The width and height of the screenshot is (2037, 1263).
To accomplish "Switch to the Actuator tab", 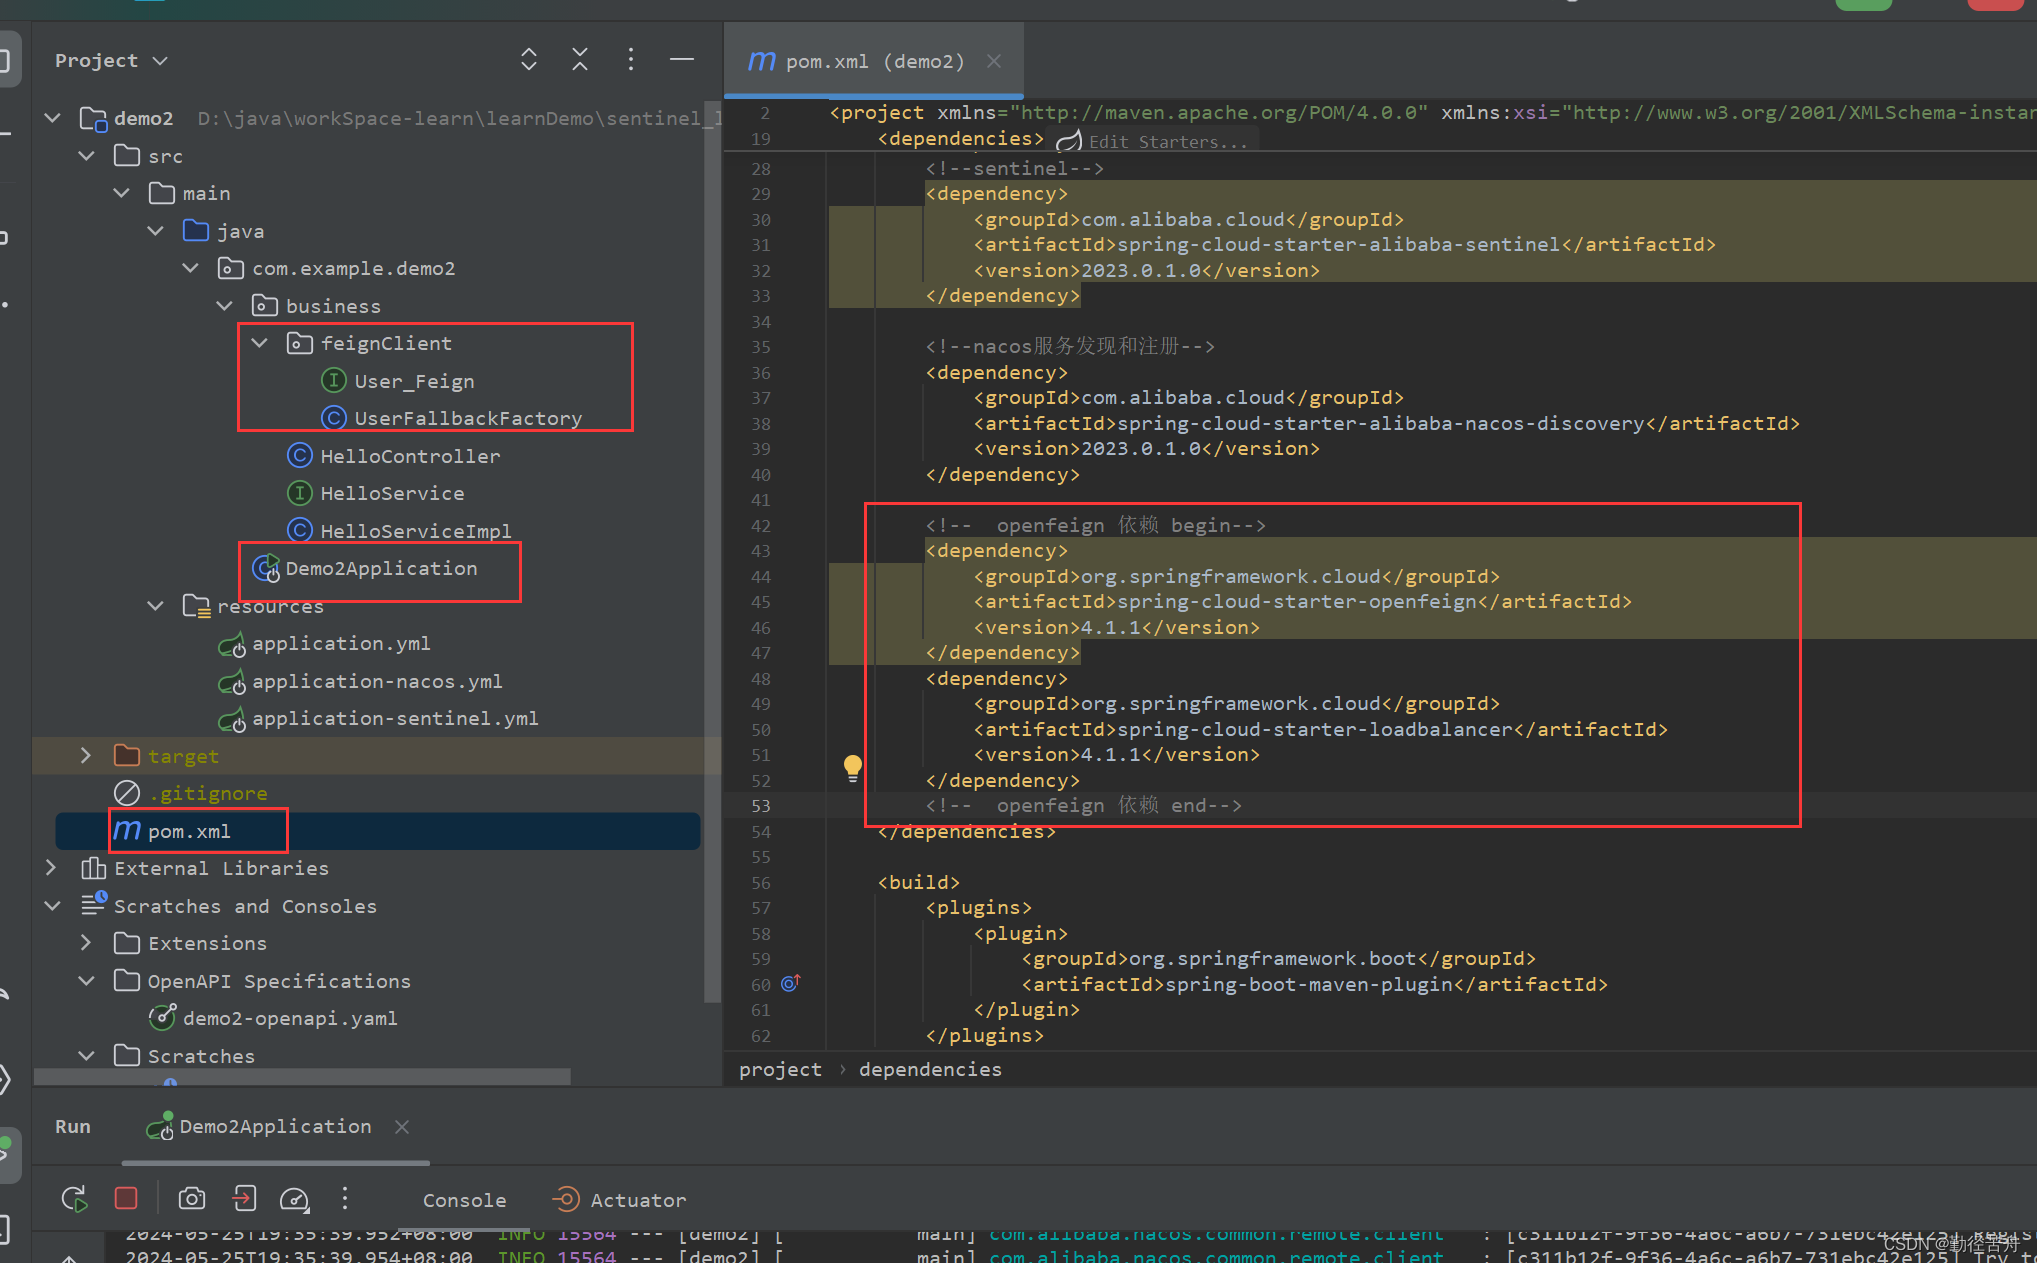I will (620, 1200).
